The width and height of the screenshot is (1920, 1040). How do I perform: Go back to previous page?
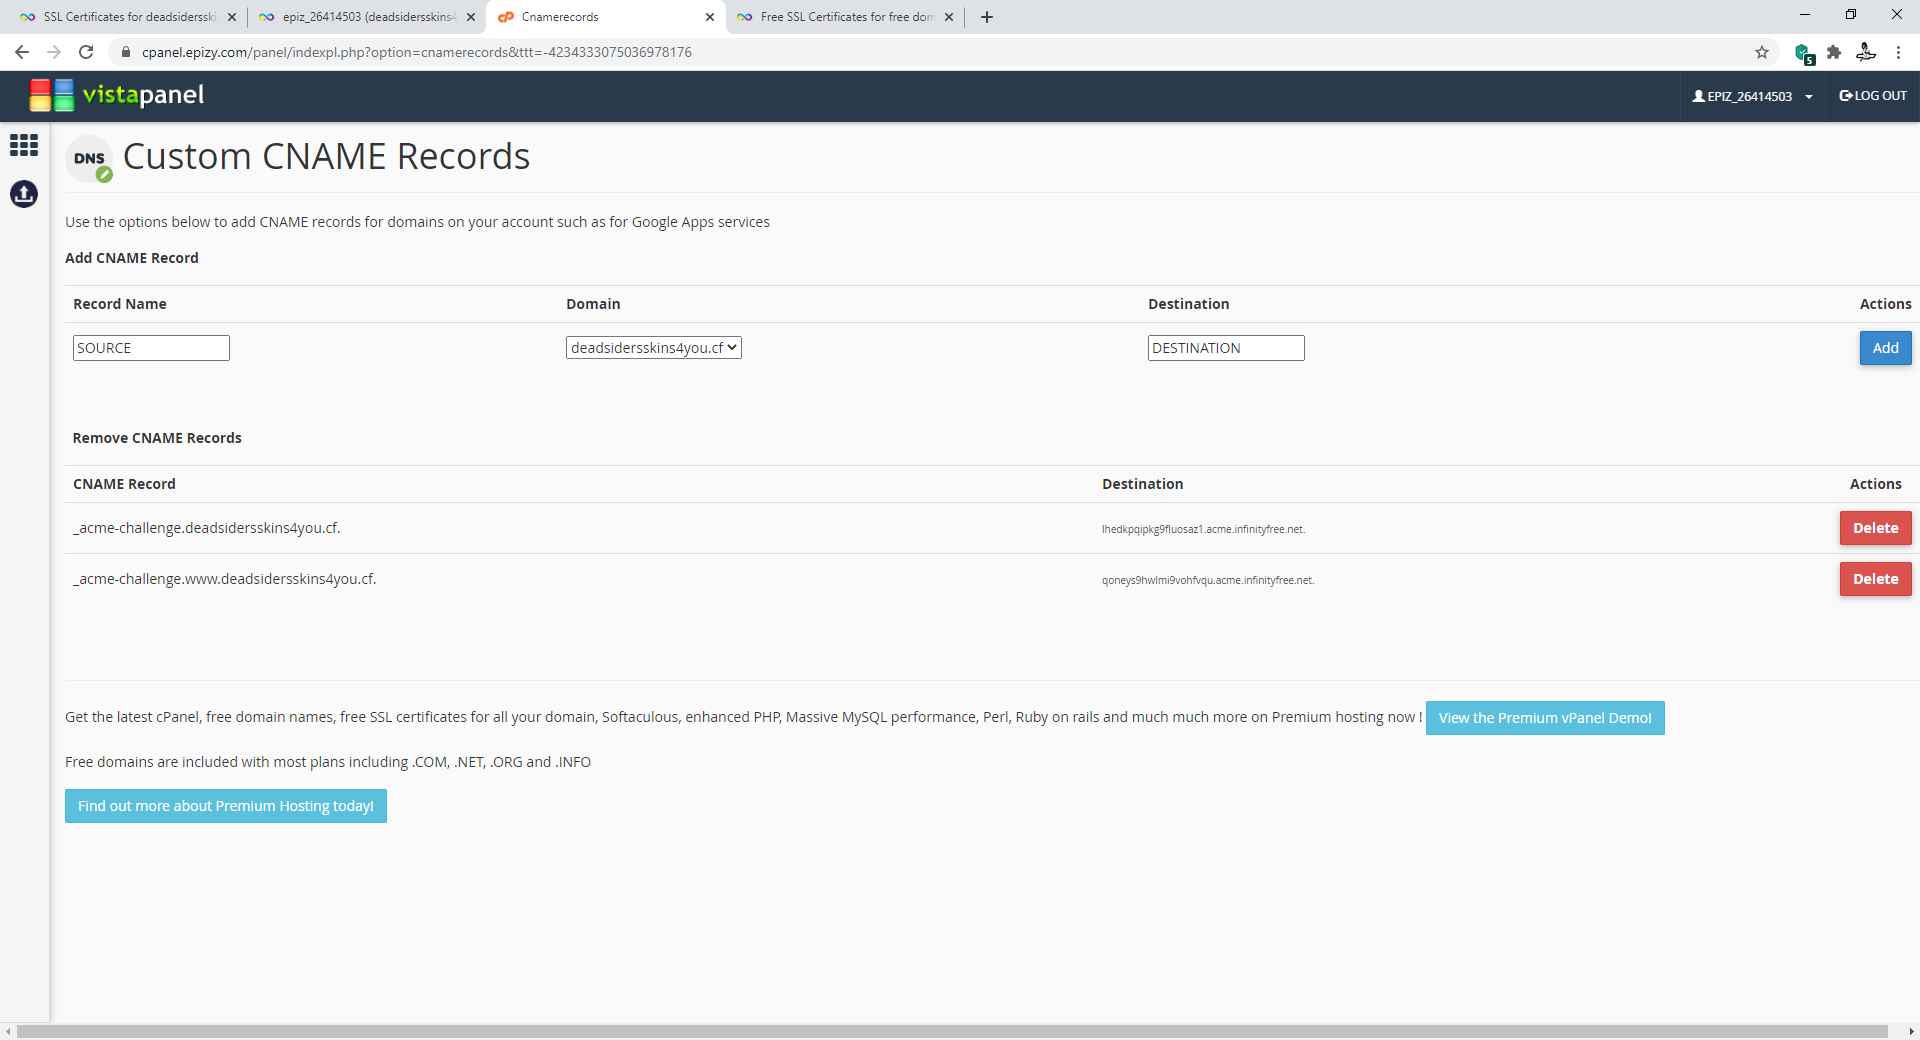(x=22, y=52)
